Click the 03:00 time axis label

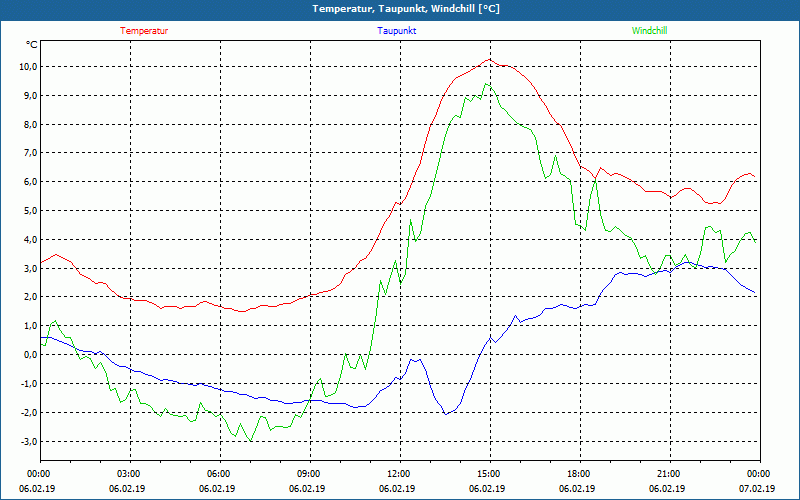(130, 474)
